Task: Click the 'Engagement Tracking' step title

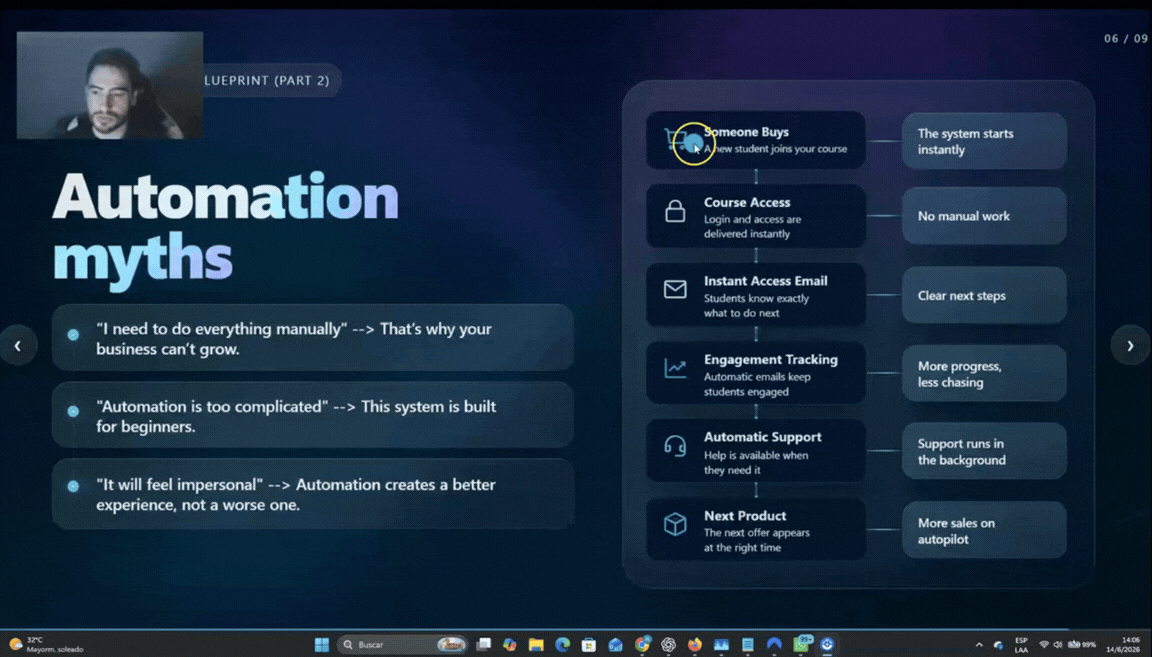Action: click(770, 359)
